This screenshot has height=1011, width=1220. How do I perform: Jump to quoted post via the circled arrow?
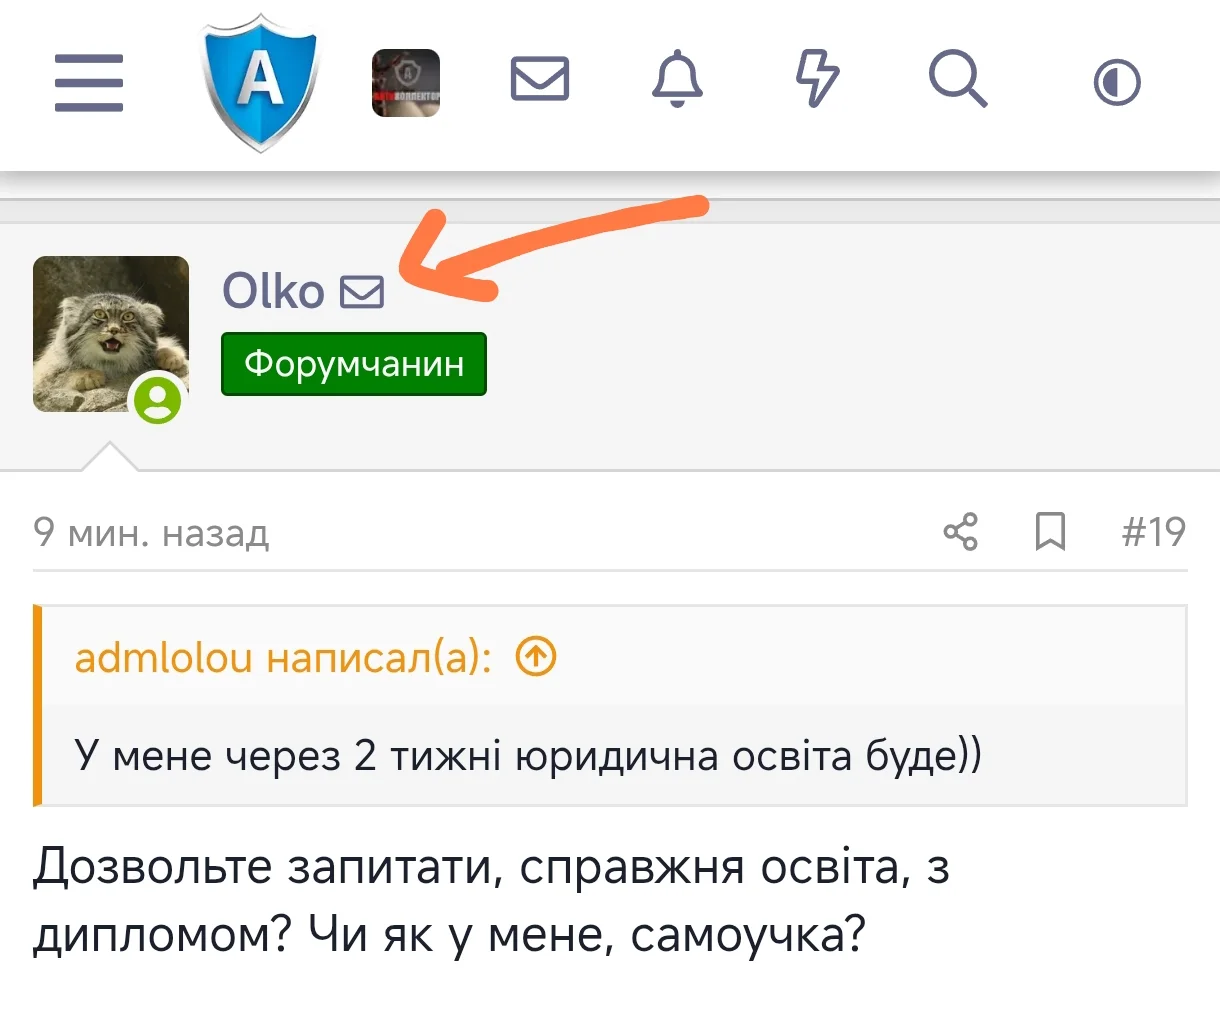(535, 657)
